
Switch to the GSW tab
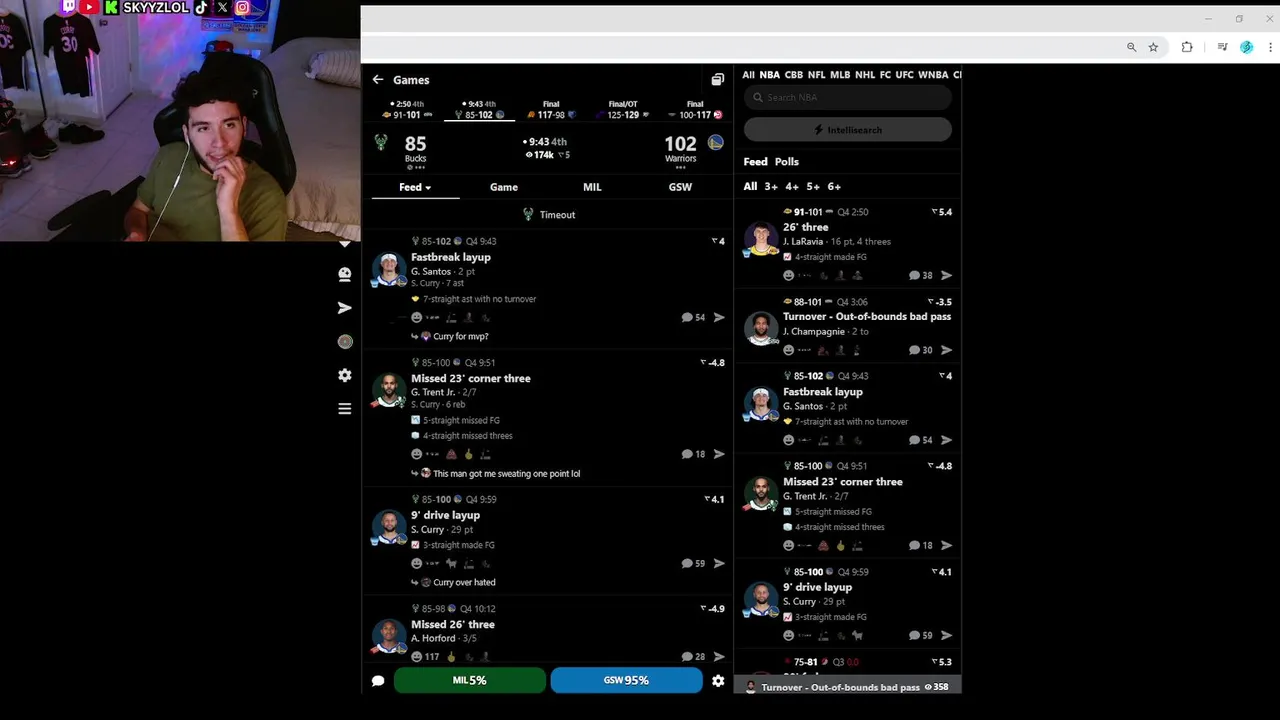[680, 187]
